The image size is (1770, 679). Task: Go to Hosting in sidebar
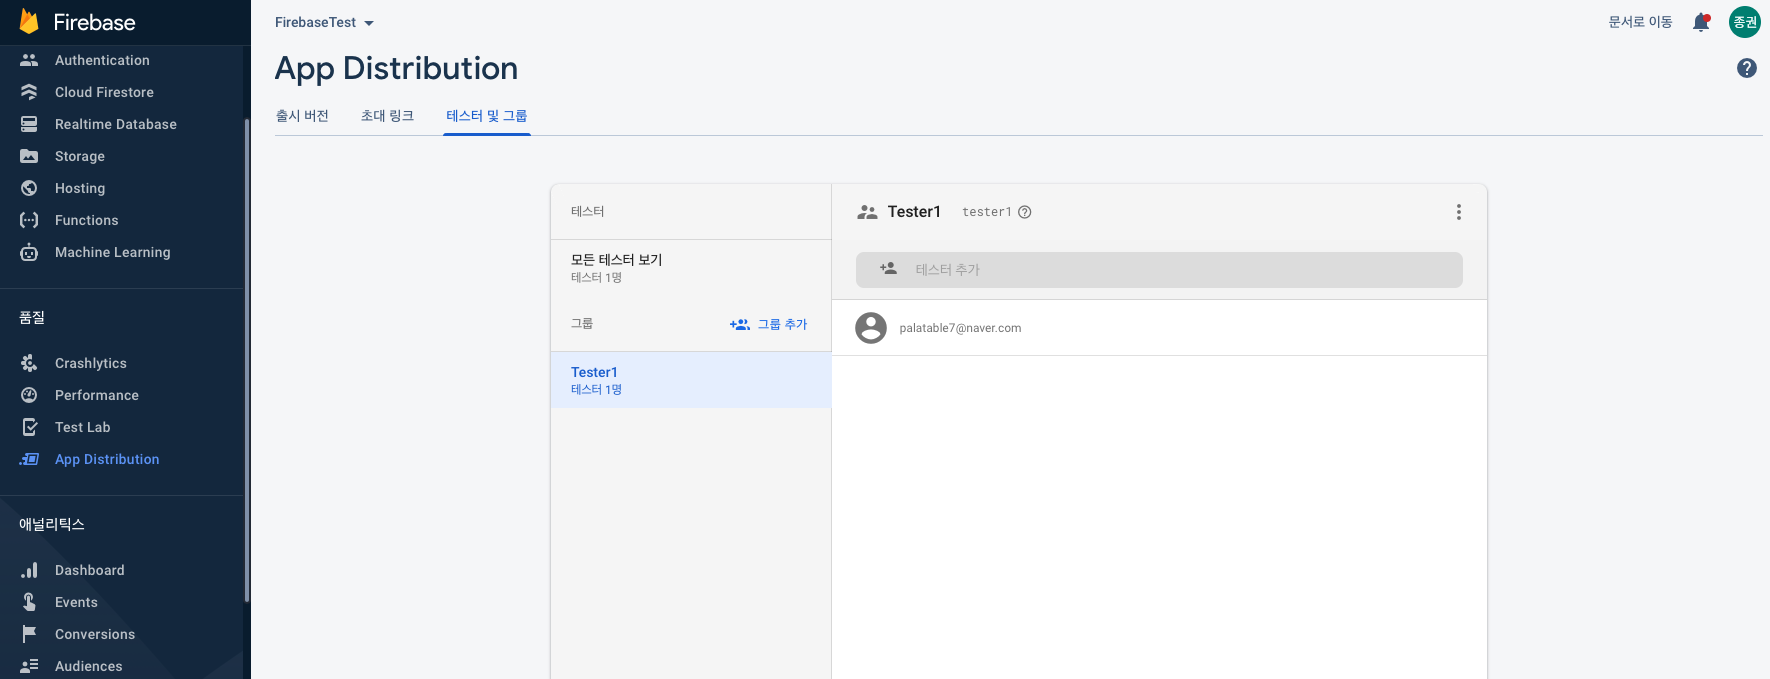click(80, 188)
